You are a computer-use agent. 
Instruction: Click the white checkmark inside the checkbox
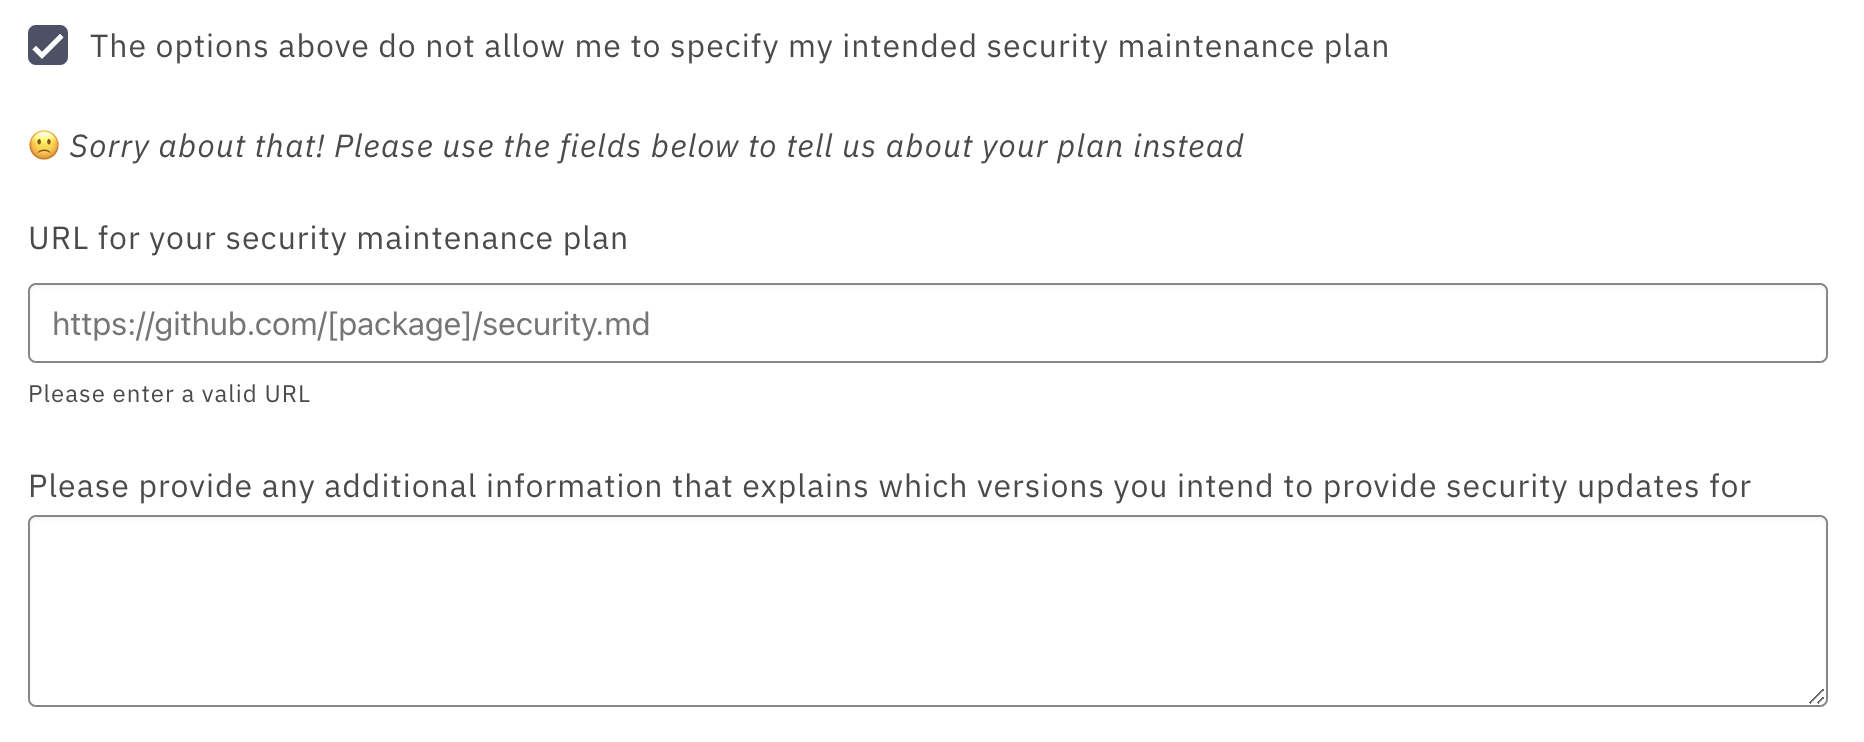pos(48,46)
